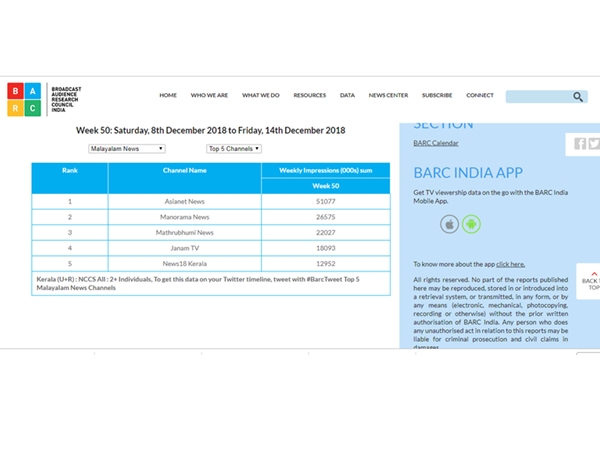The height and width of the screenshot is (450, 600).
Task: Open the DATA menu item
Action: coord(347,96)
